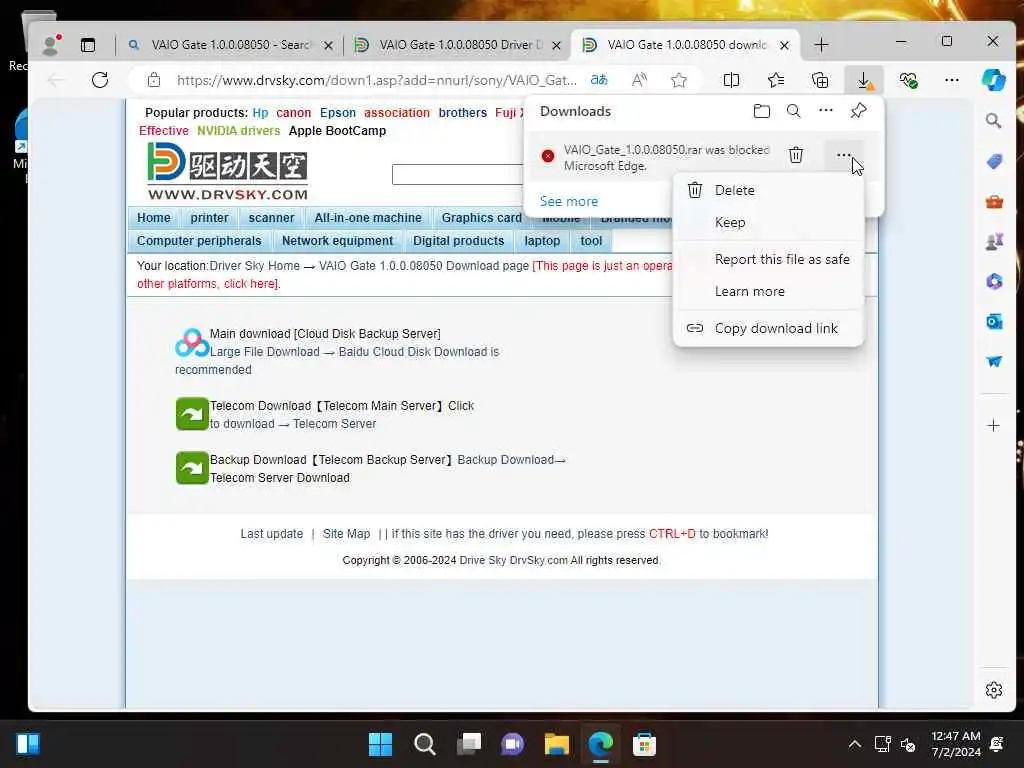Image resolution: width=1024 pixels, height=768 pixels.
Task: Open the Home navigation item
Action: (x=153, y=218)
